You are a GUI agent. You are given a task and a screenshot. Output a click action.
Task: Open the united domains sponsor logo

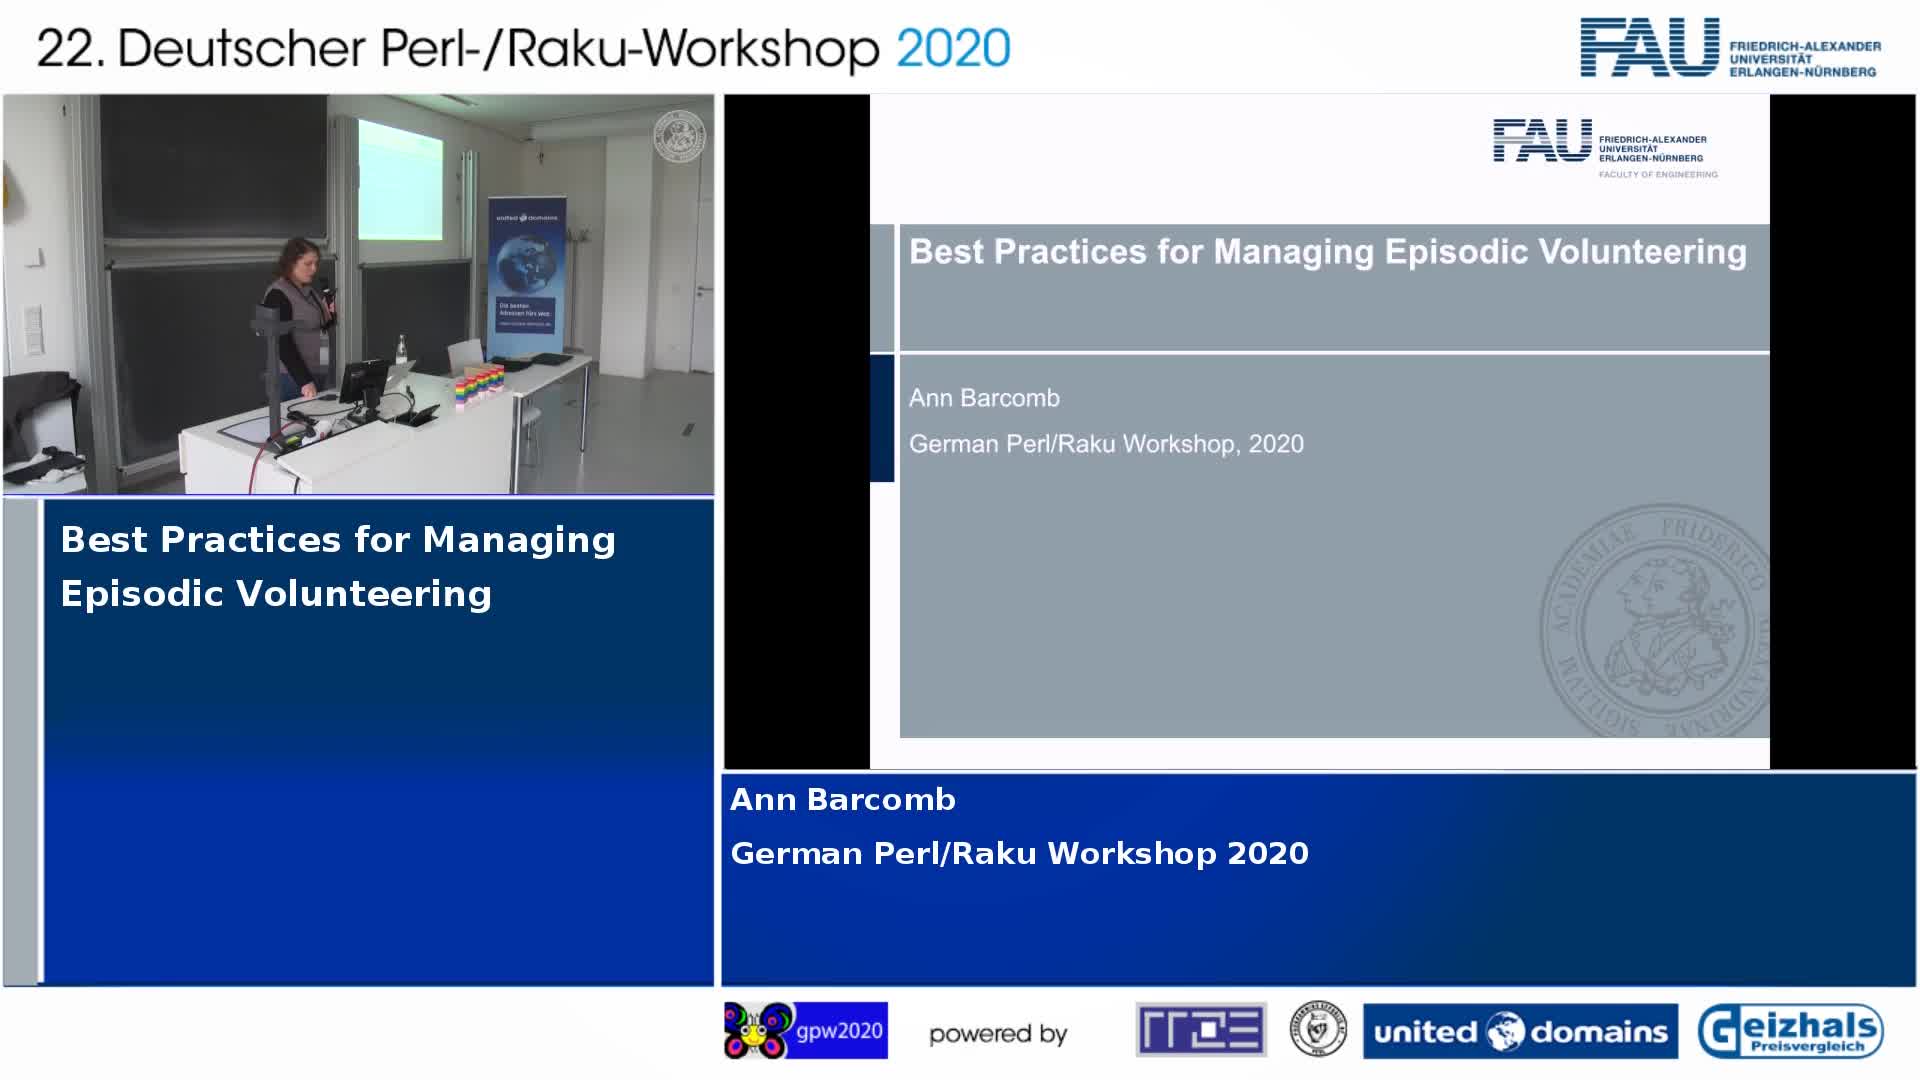(x=1520, y=1031)
